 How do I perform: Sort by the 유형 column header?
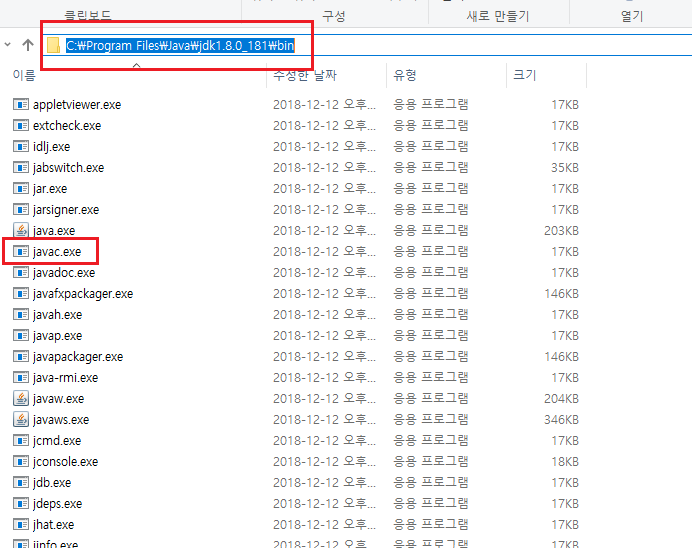pos(405,75)
